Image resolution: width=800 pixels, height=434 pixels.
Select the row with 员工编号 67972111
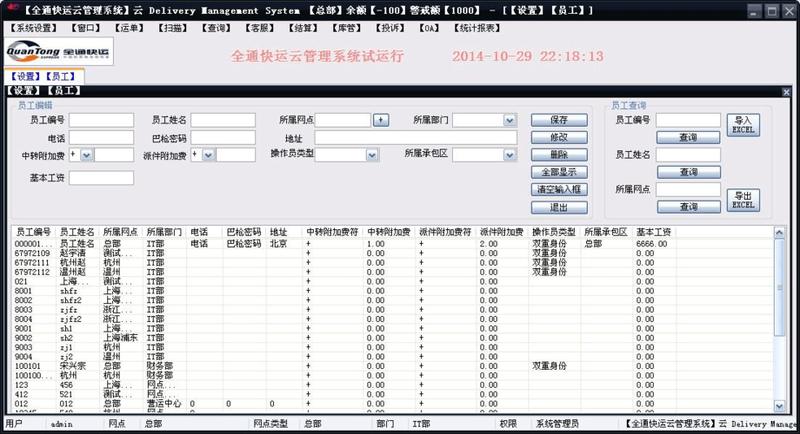[x=393, y=263]
